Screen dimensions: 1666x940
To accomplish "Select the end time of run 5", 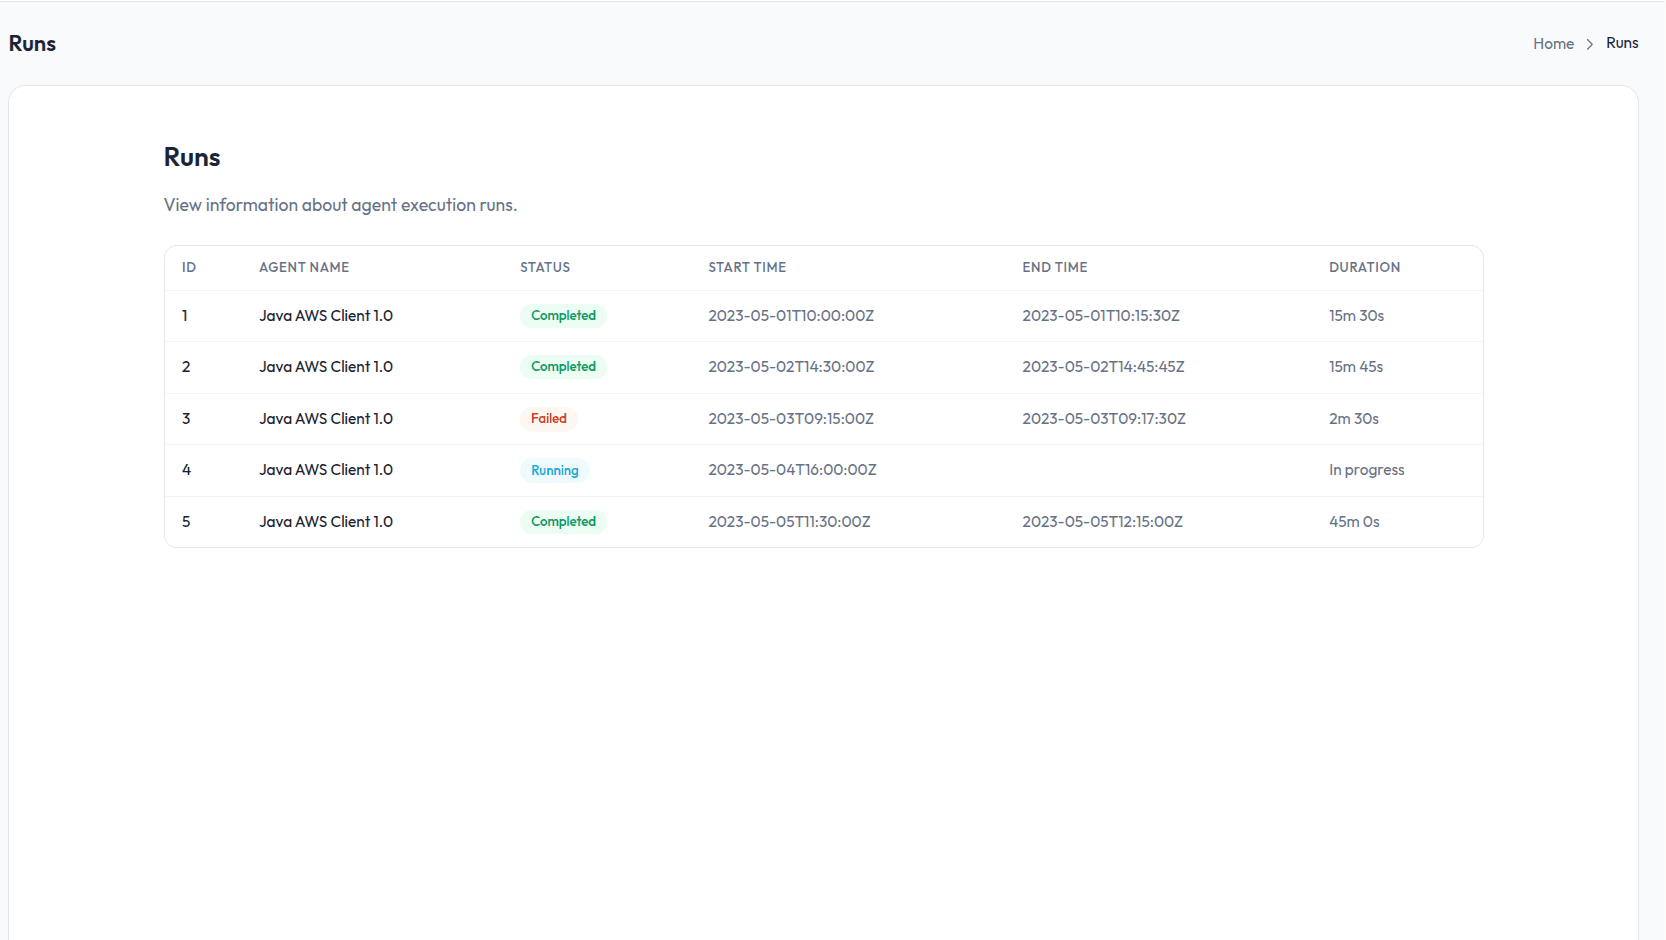I will point(1102,521).
